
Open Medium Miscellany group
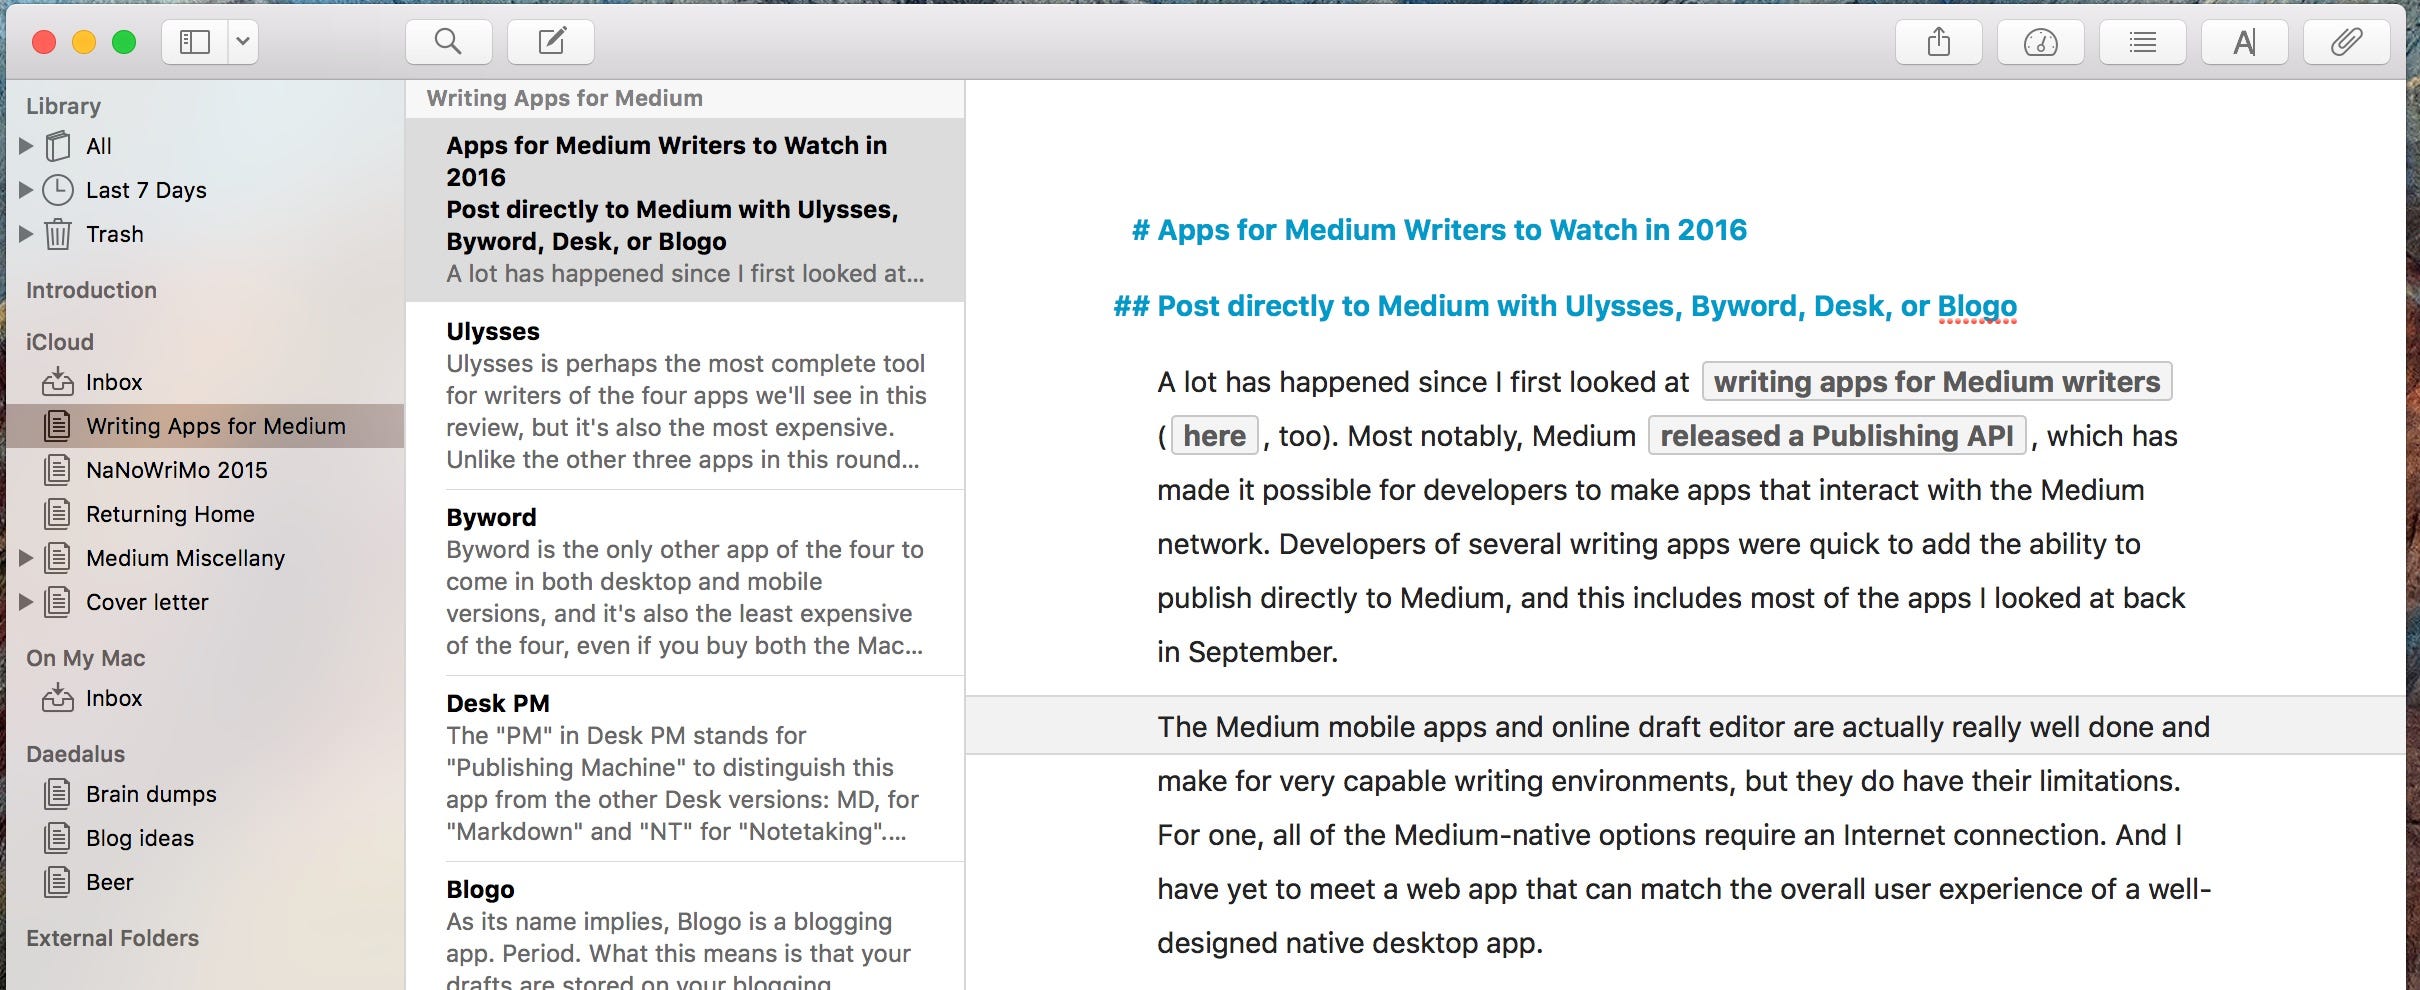[x=185, y=558]
